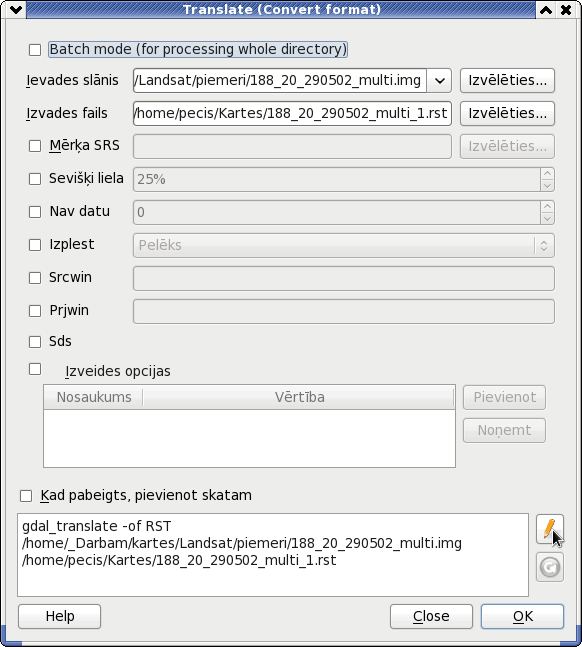The height and width of the screenshot is (647, 582).
Task: Open Help for the dialog
Action: (59, 616)
